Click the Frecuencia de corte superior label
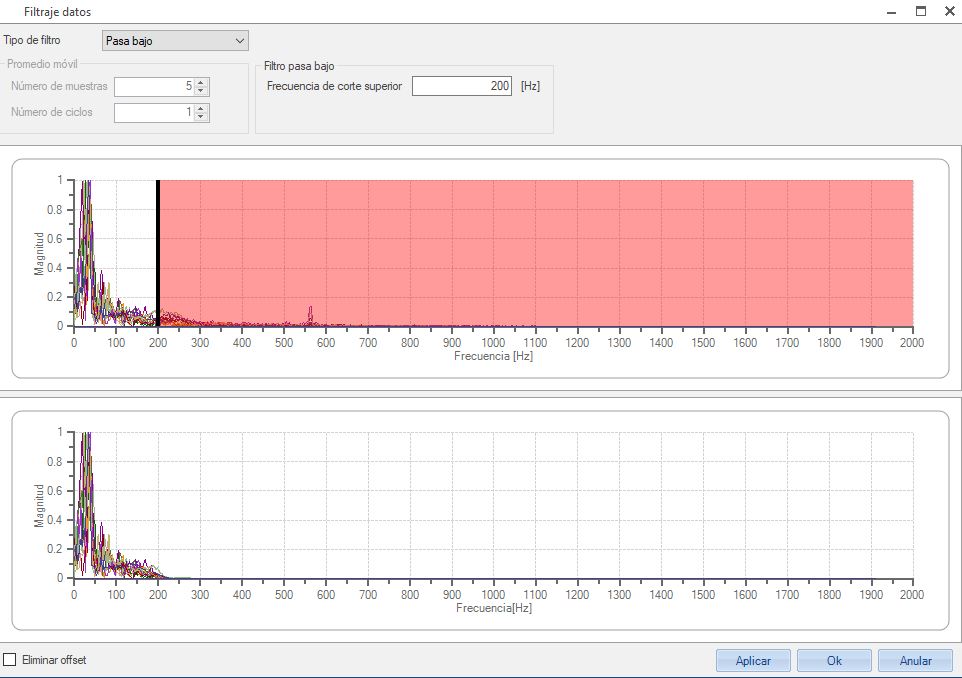Viewport: 962px width, 678px height. (334, 86)
